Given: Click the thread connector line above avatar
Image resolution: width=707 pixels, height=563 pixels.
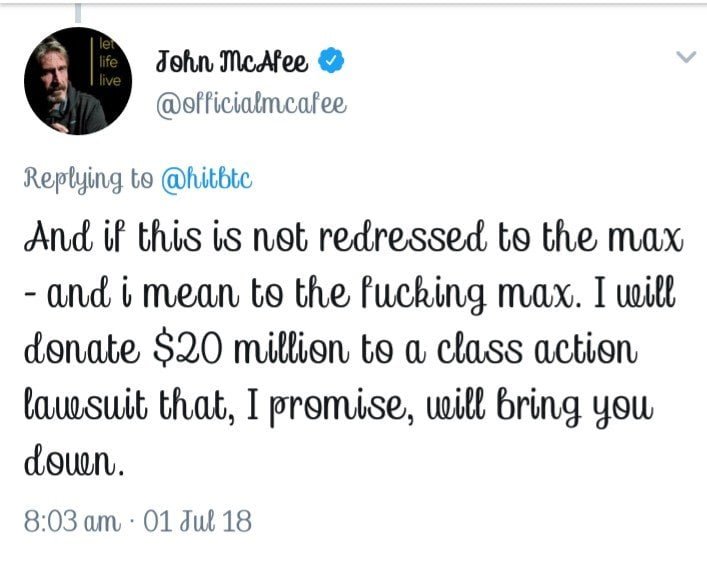Looking at the screenshot, I should [x=77, y=12].
